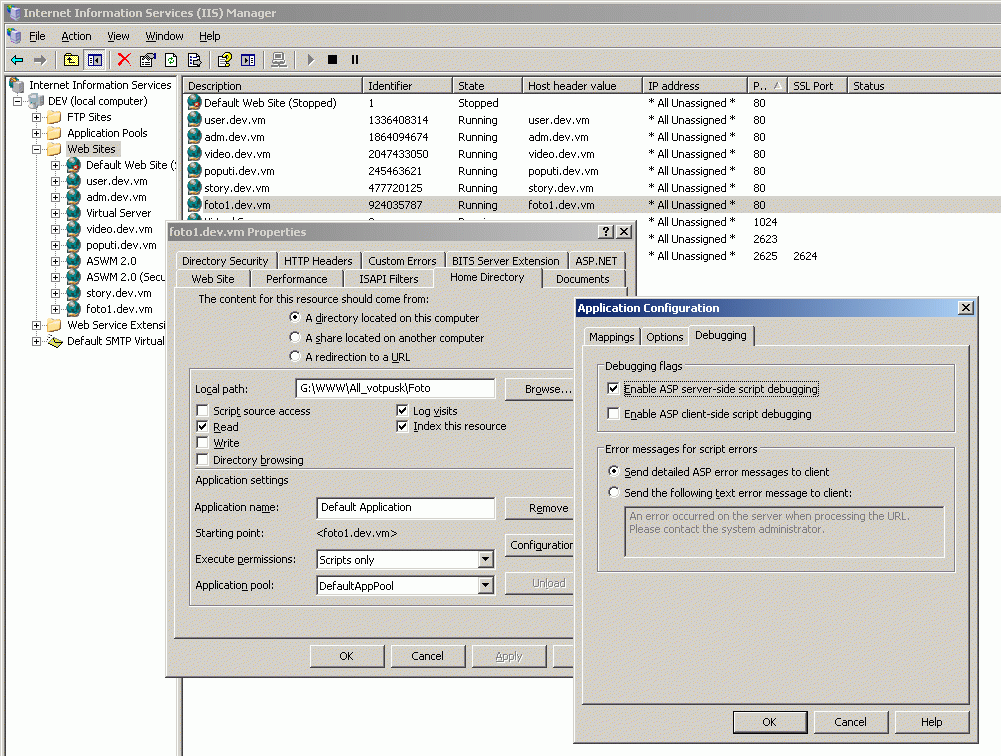Viewport: 1001px width, 756px height.
Task: Click the Application Pools folder icon
Action: tap(54, 133)
